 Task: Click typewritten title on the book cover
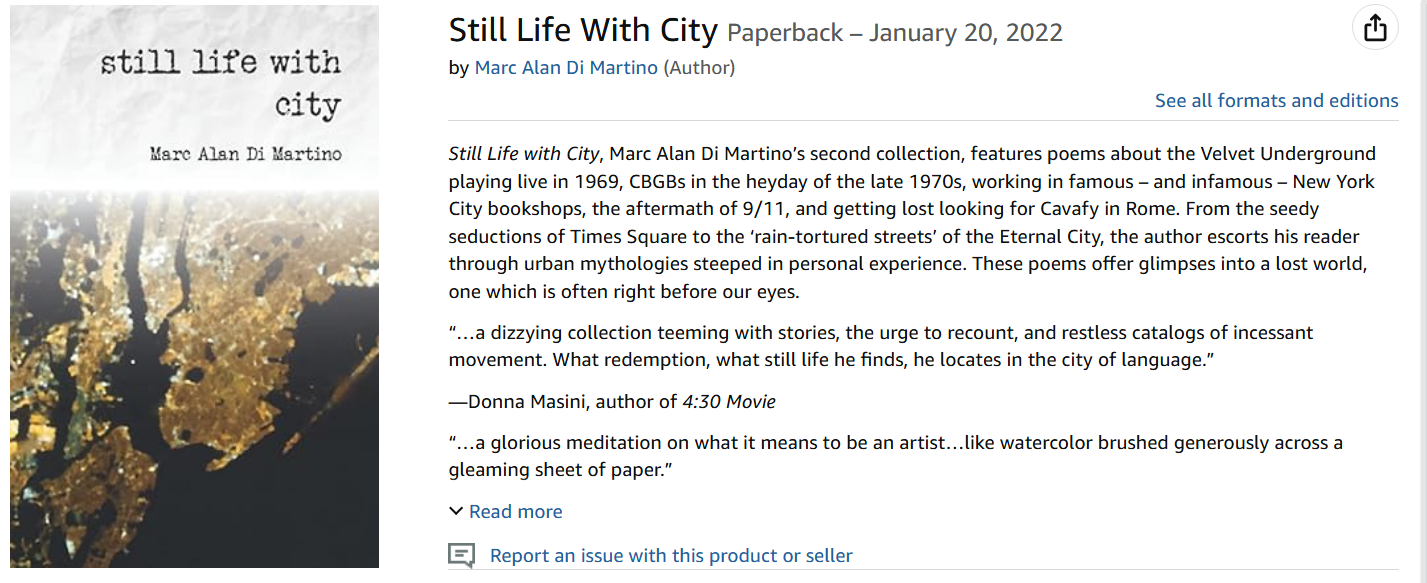(x=222, y=82)
